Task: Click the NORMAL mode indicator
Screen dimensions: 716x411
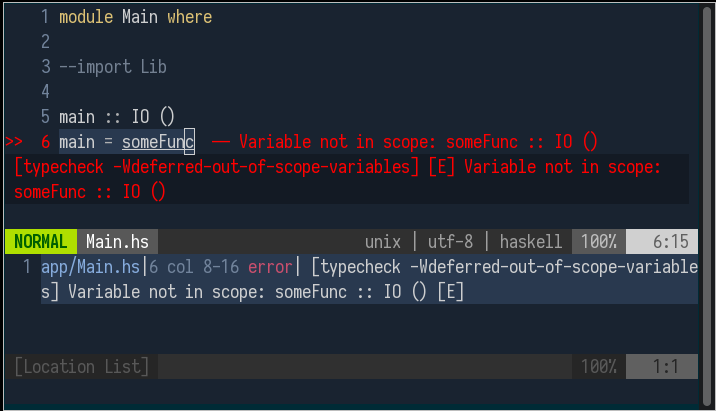Action: [x=41, y=242]
